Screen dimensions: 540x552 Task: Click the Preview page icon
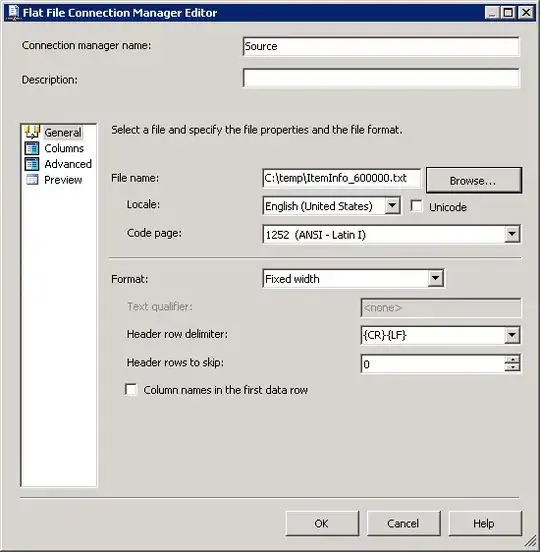click(32, 180)
